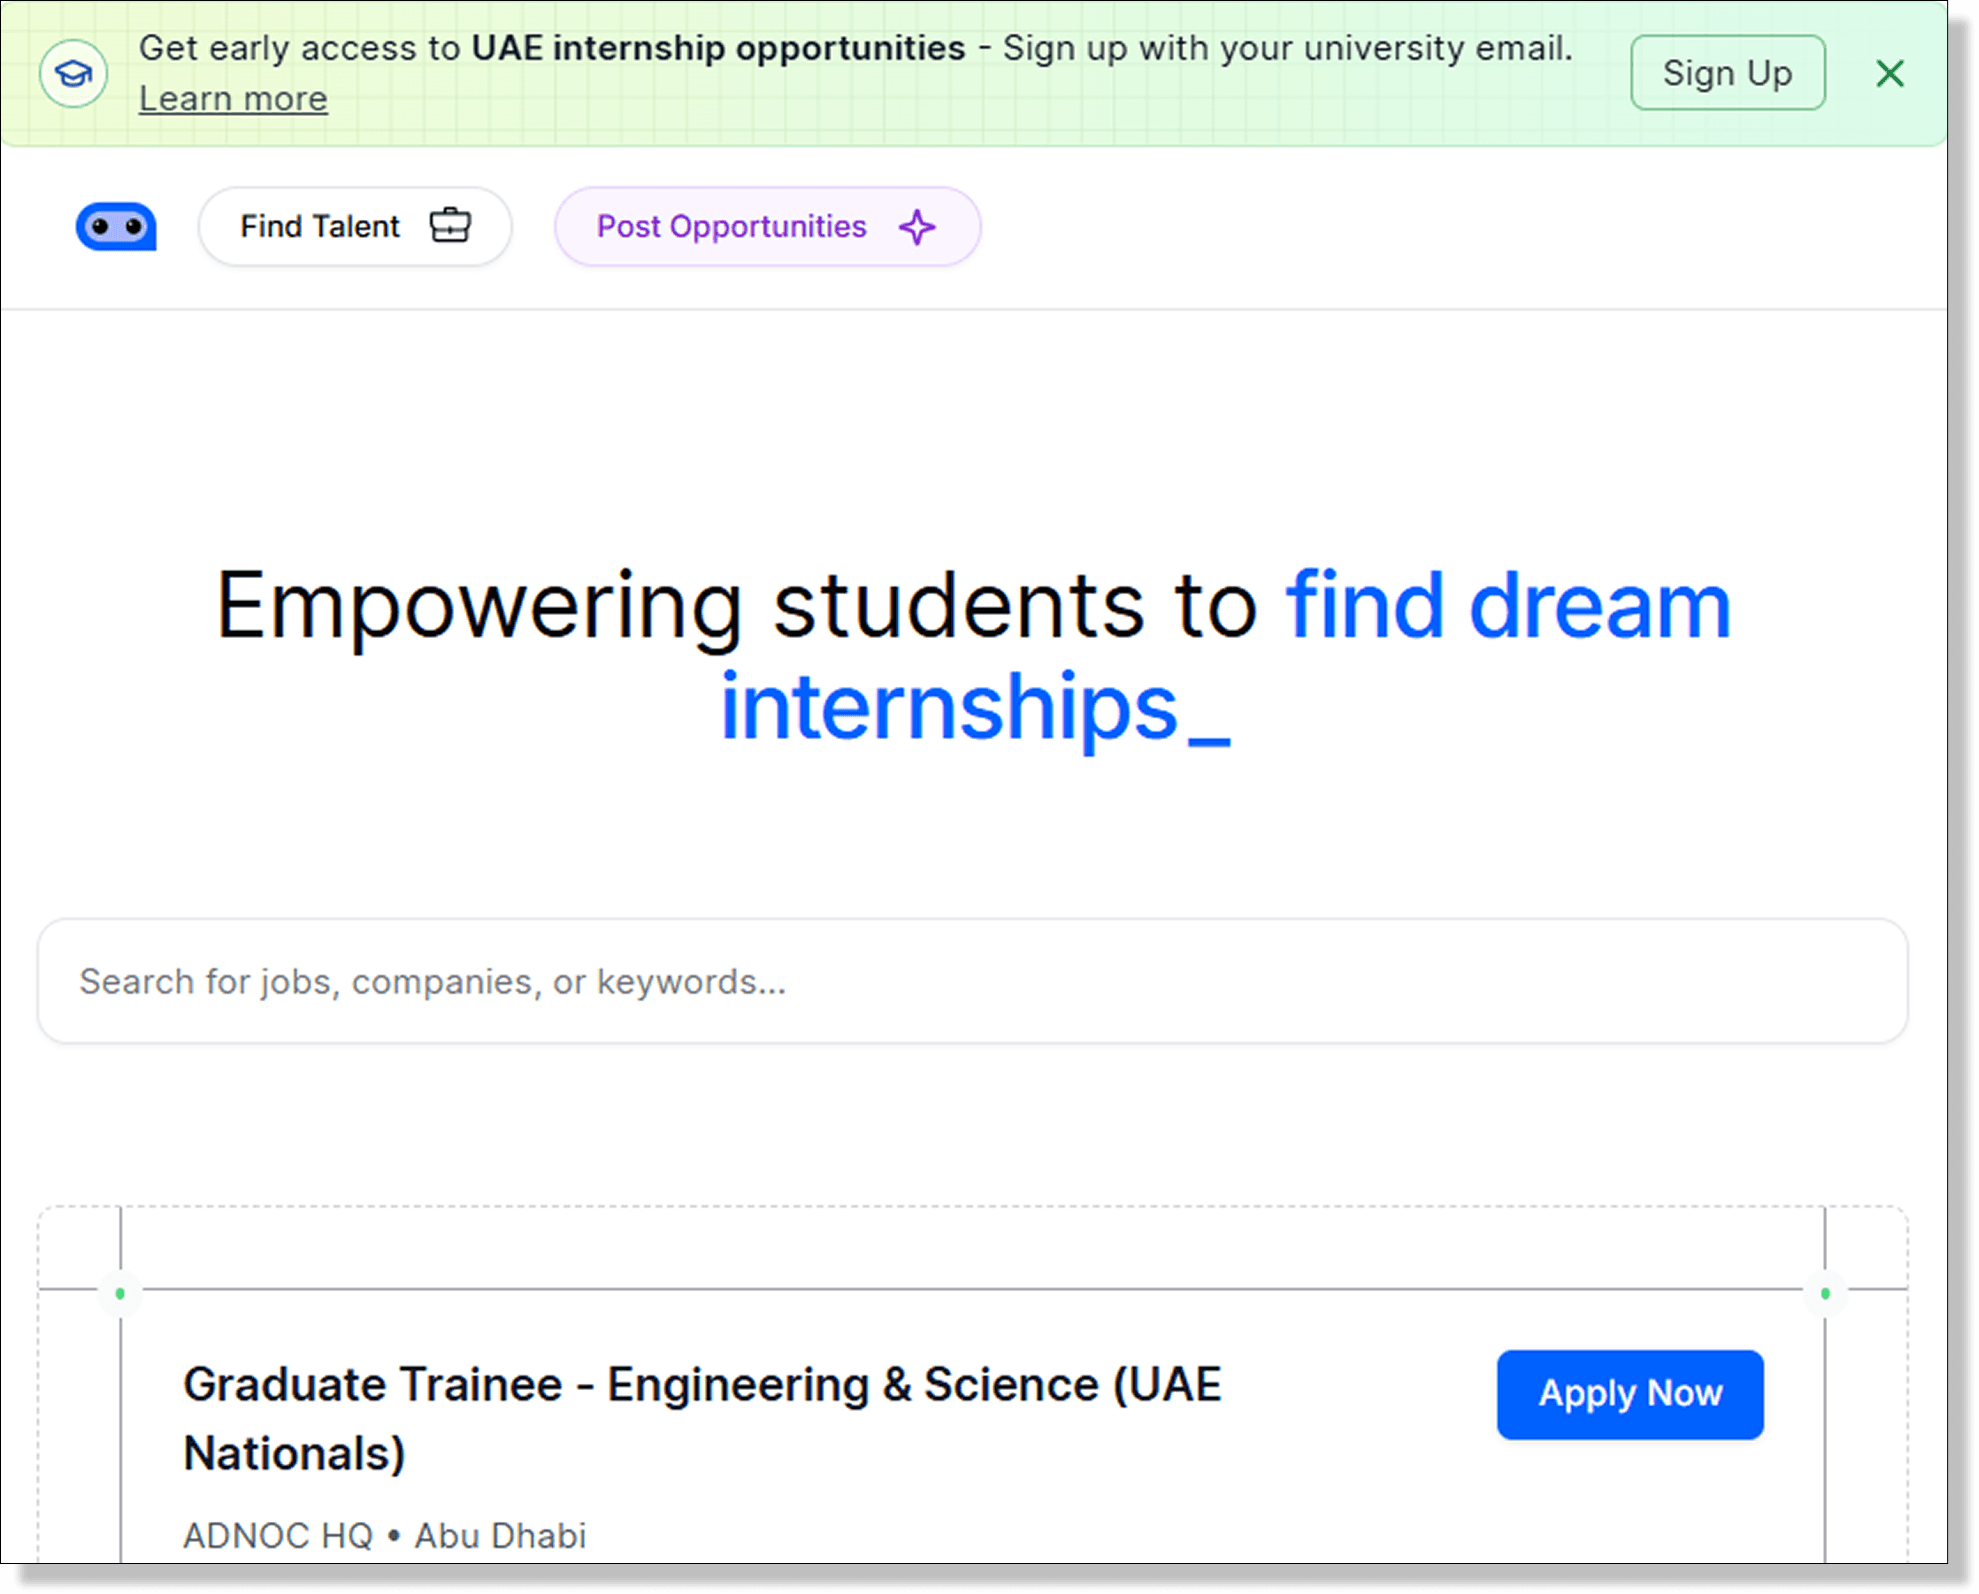Open the Learn more link
1979x1594 pixels.
(233, 99)
